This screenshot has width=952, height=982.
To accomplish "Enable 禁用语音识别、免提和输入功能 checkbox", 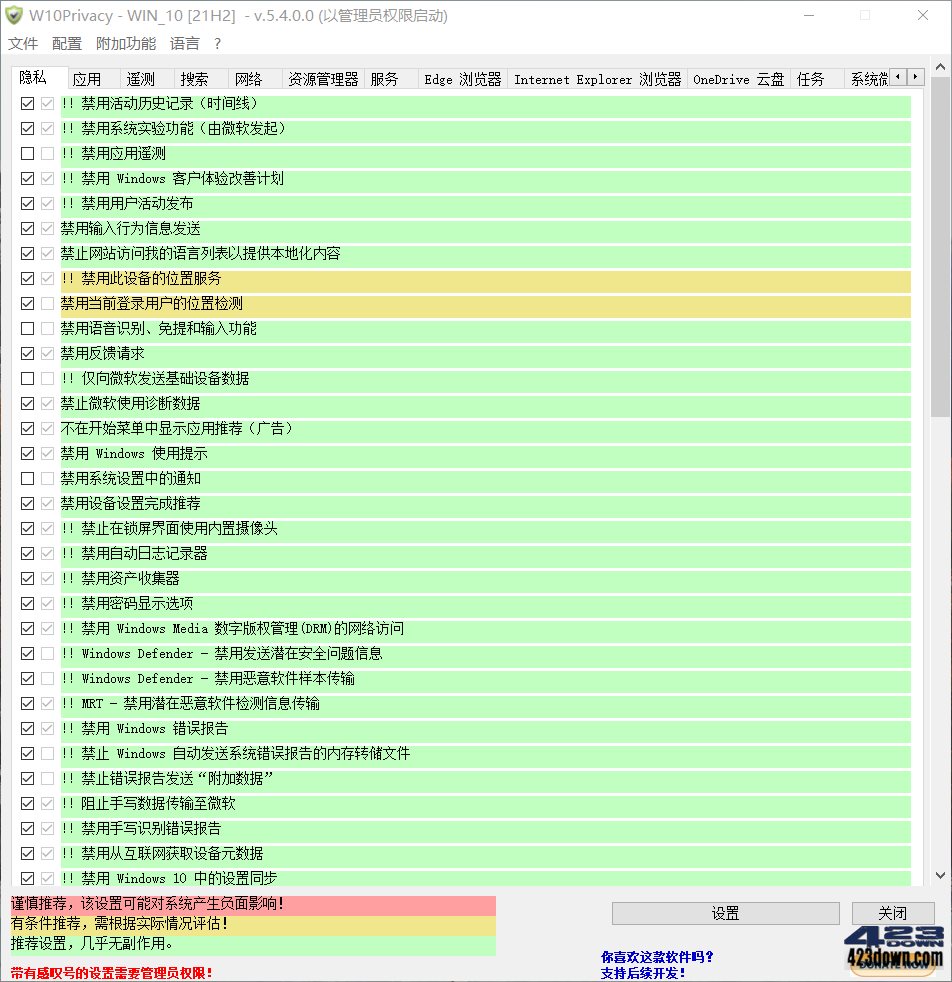I will (x=27, y=328).
